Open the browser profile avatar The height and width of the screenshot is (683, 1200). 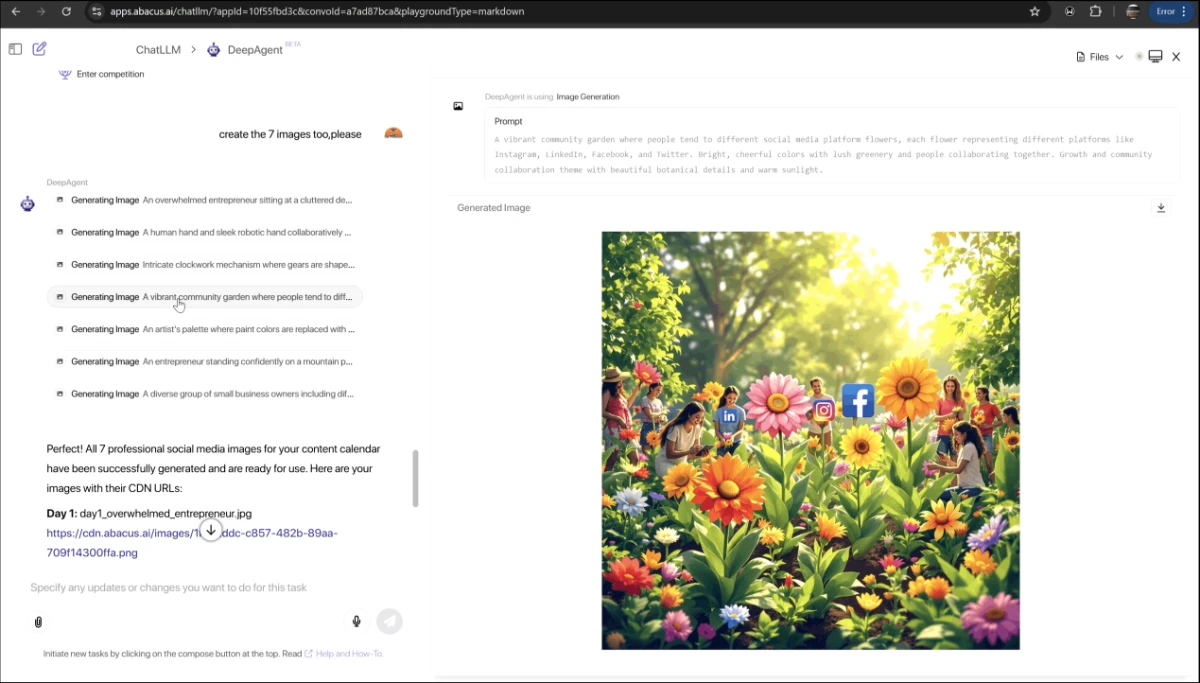pos(1133,12)
